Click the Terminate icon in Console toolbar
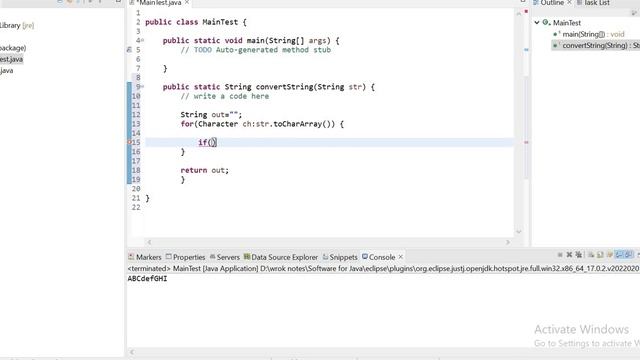Viewport: 640px width, 360px height. (x=560, y=255)
